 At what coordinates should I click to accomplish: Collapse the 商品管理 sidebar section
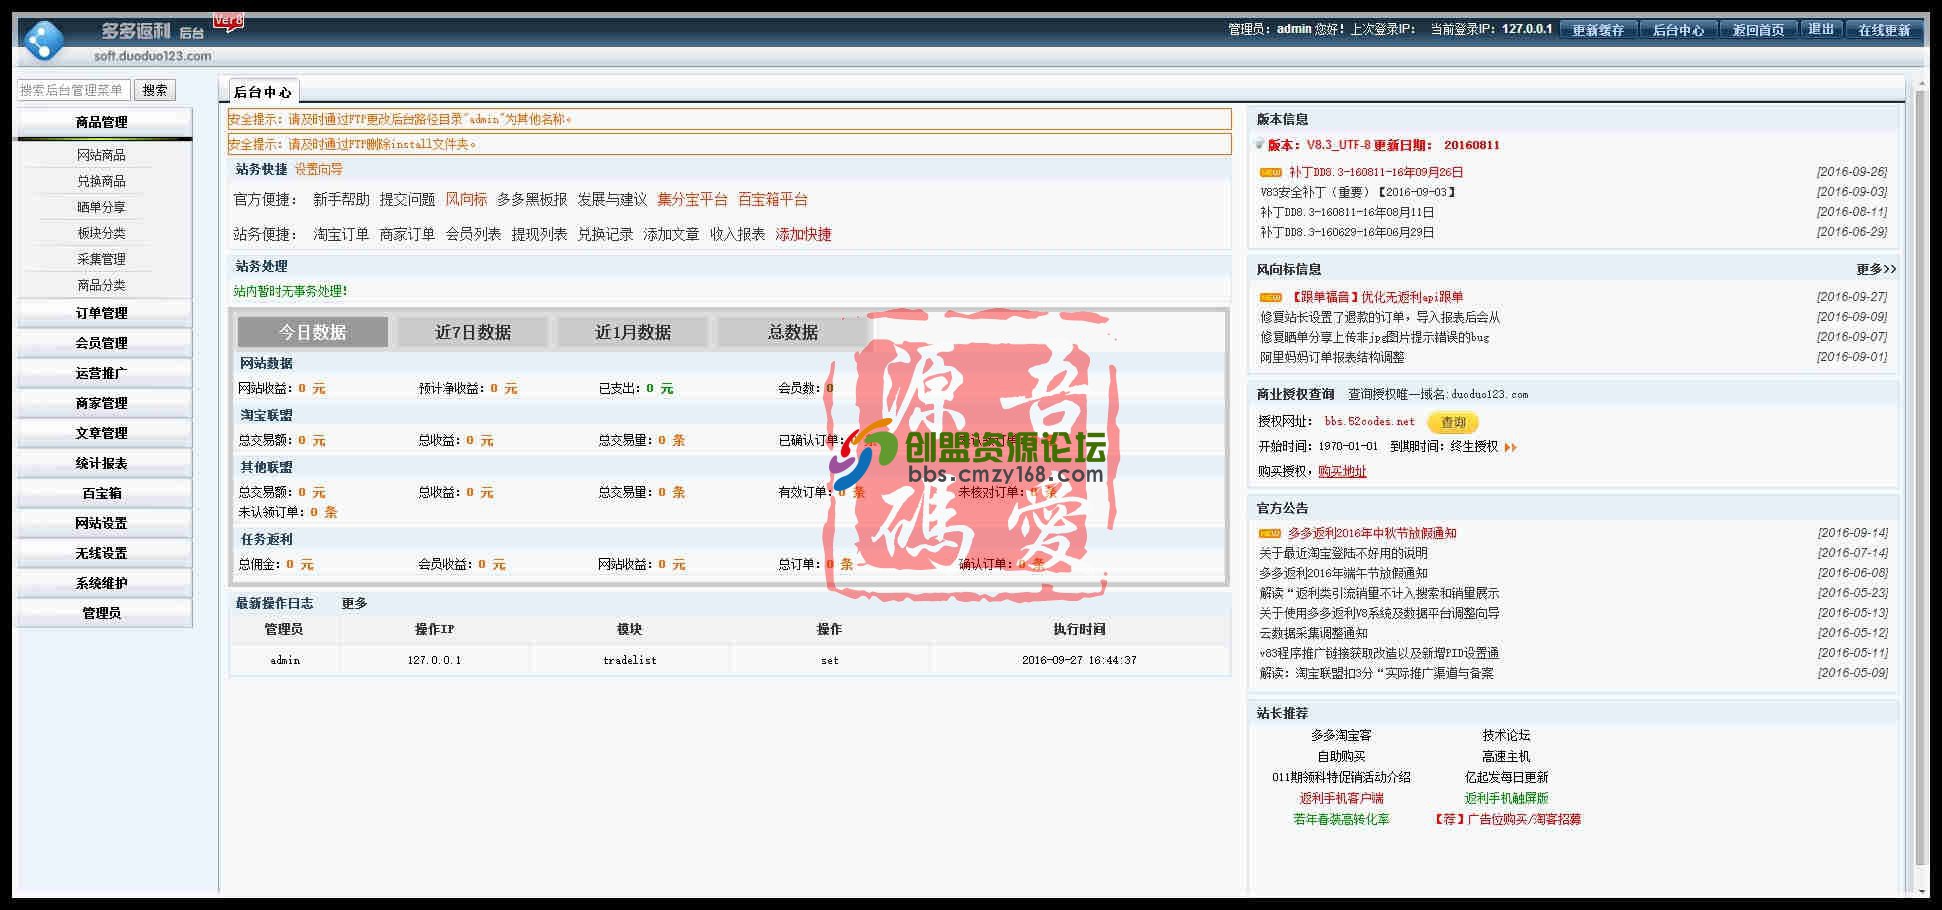(x=104, y=122)
